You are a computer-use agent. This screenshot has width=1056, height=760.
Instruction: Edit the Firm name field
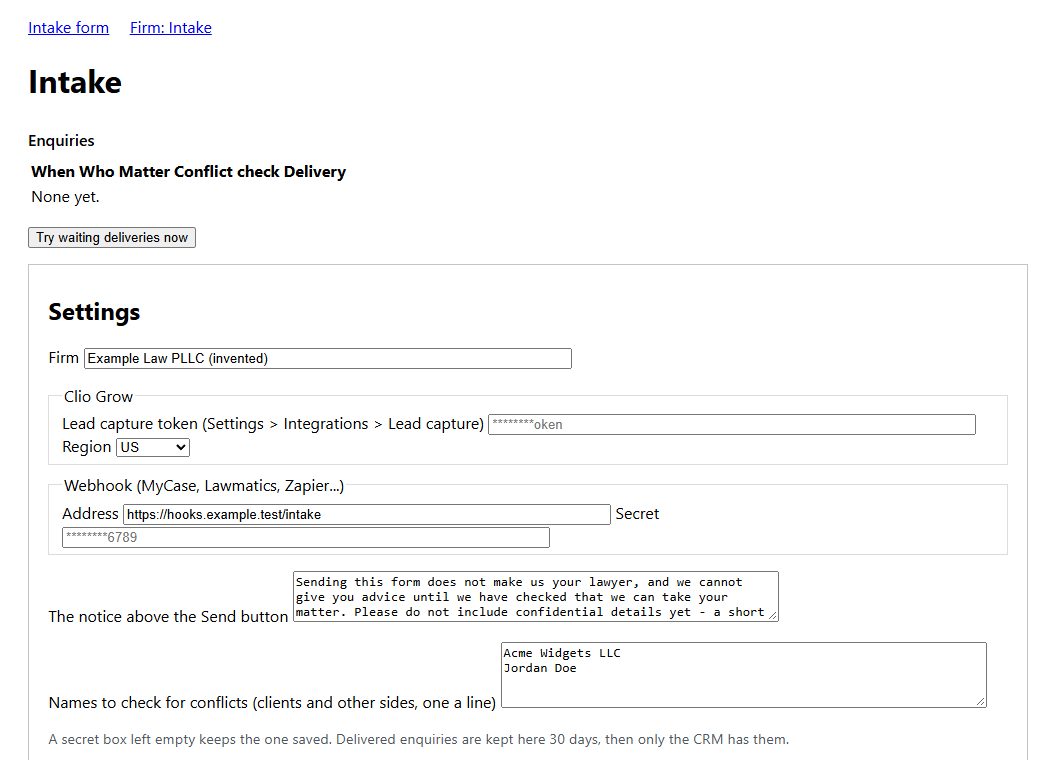point(327,358)
